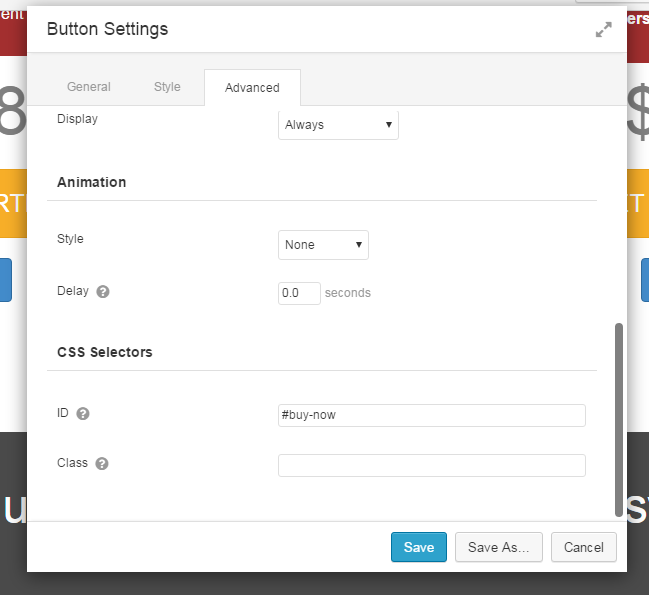This screenshot has height=595, width=649.
Task: Cancel the Button Settings dialog
Action: point(583,547)
